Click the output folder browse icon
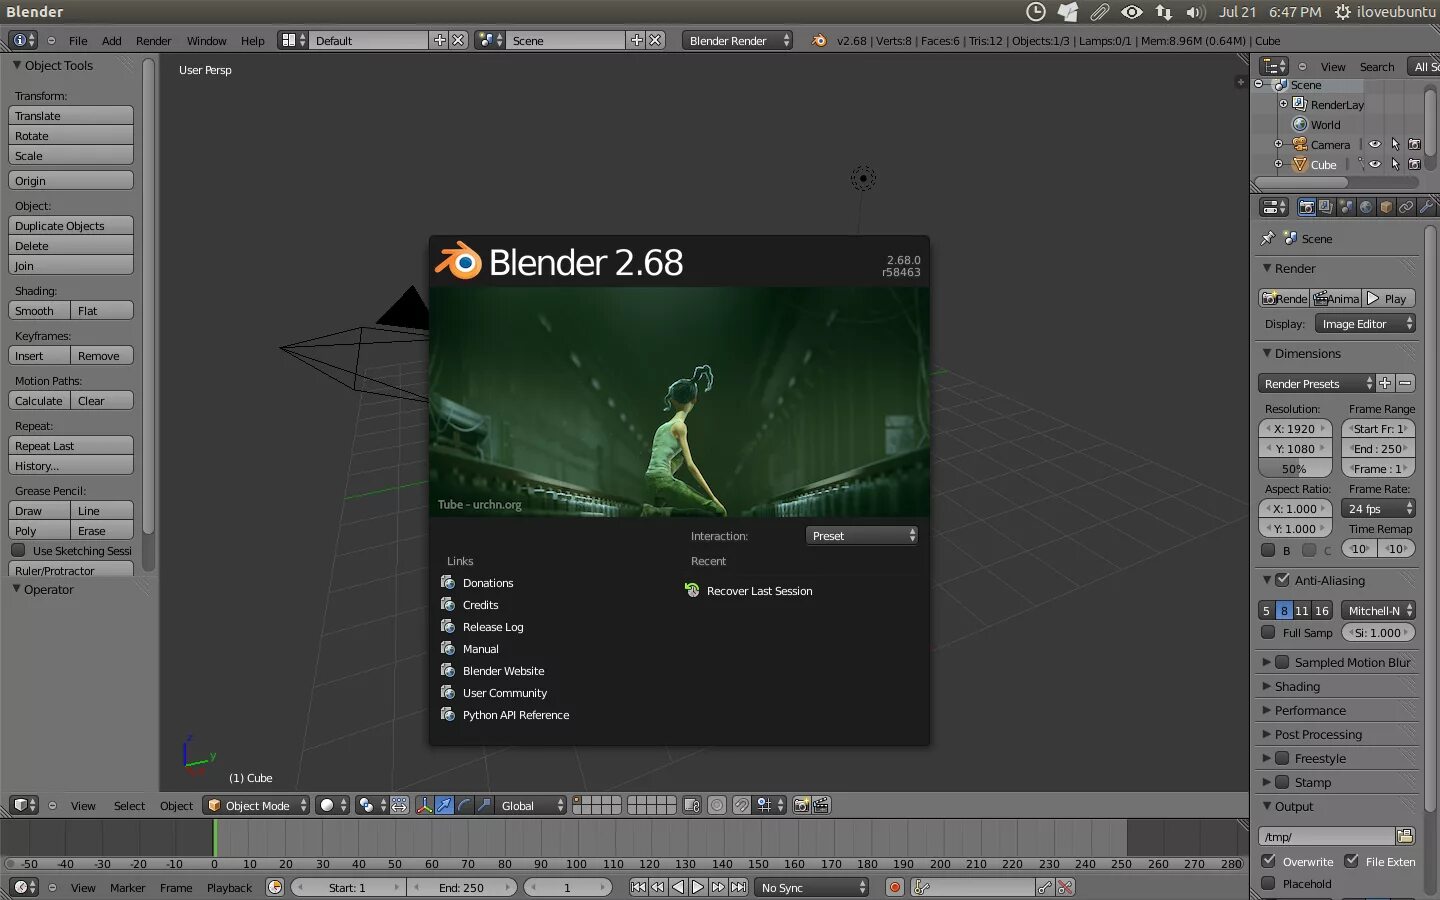 [1405, 836]
